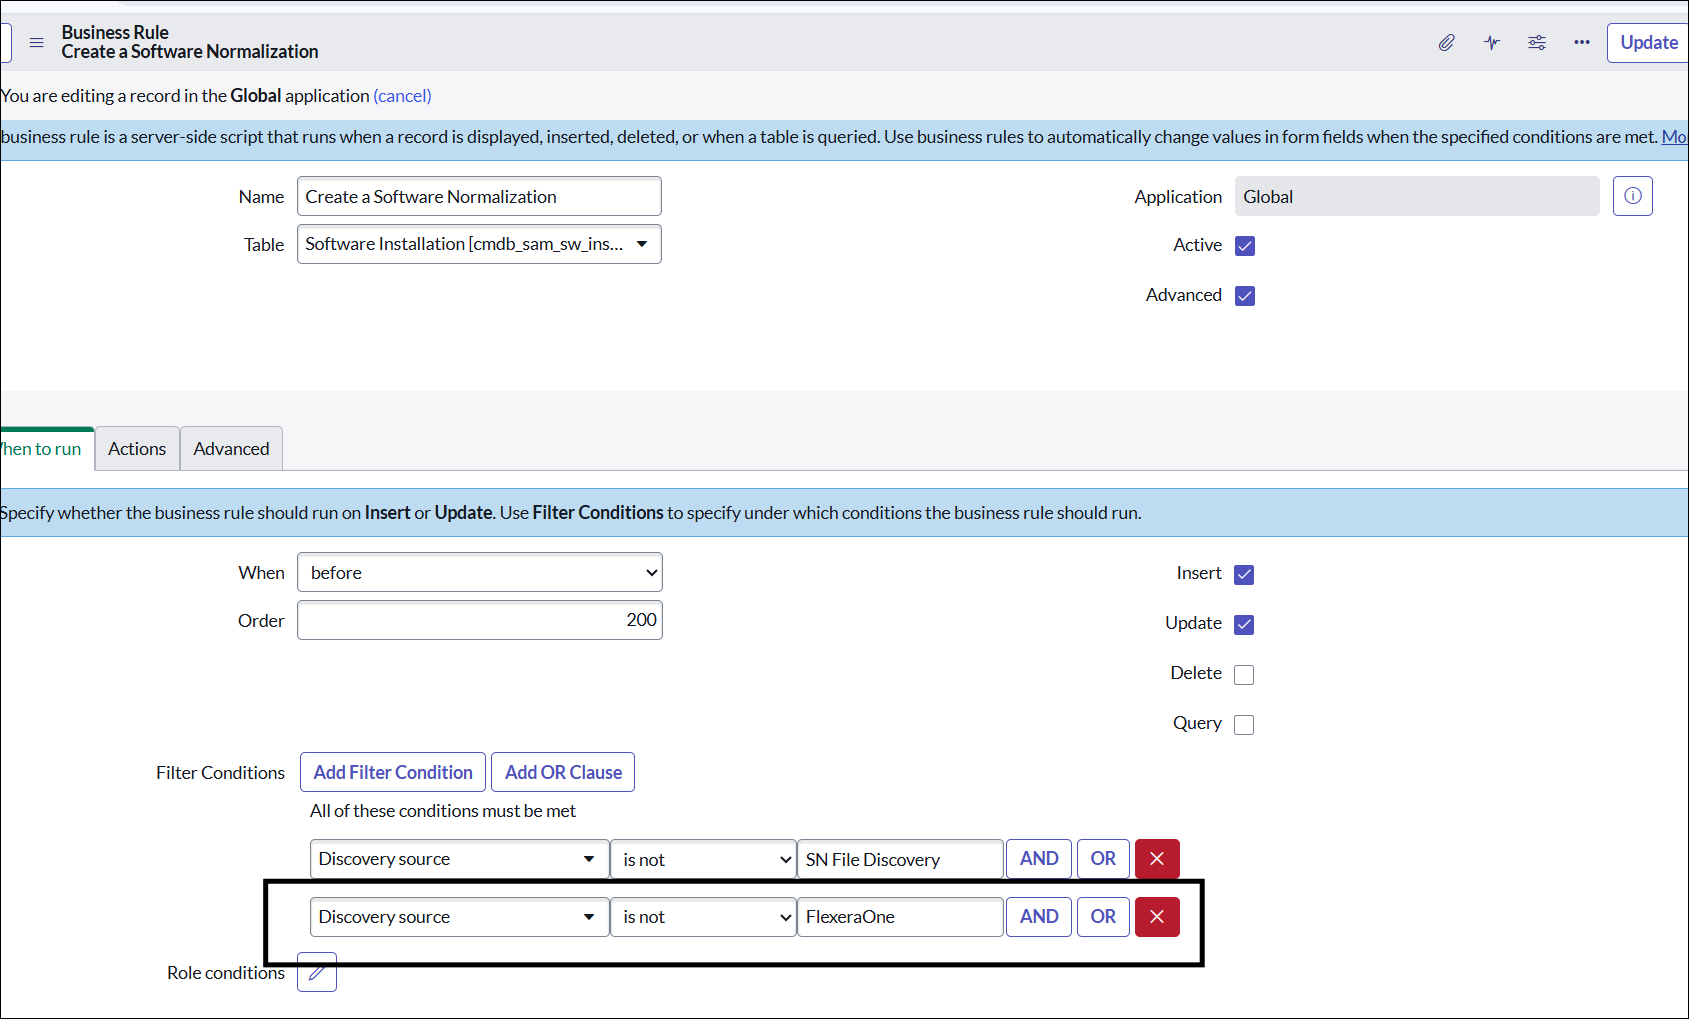
Task: Click the Update button
Action: [x=1648, y=43]
